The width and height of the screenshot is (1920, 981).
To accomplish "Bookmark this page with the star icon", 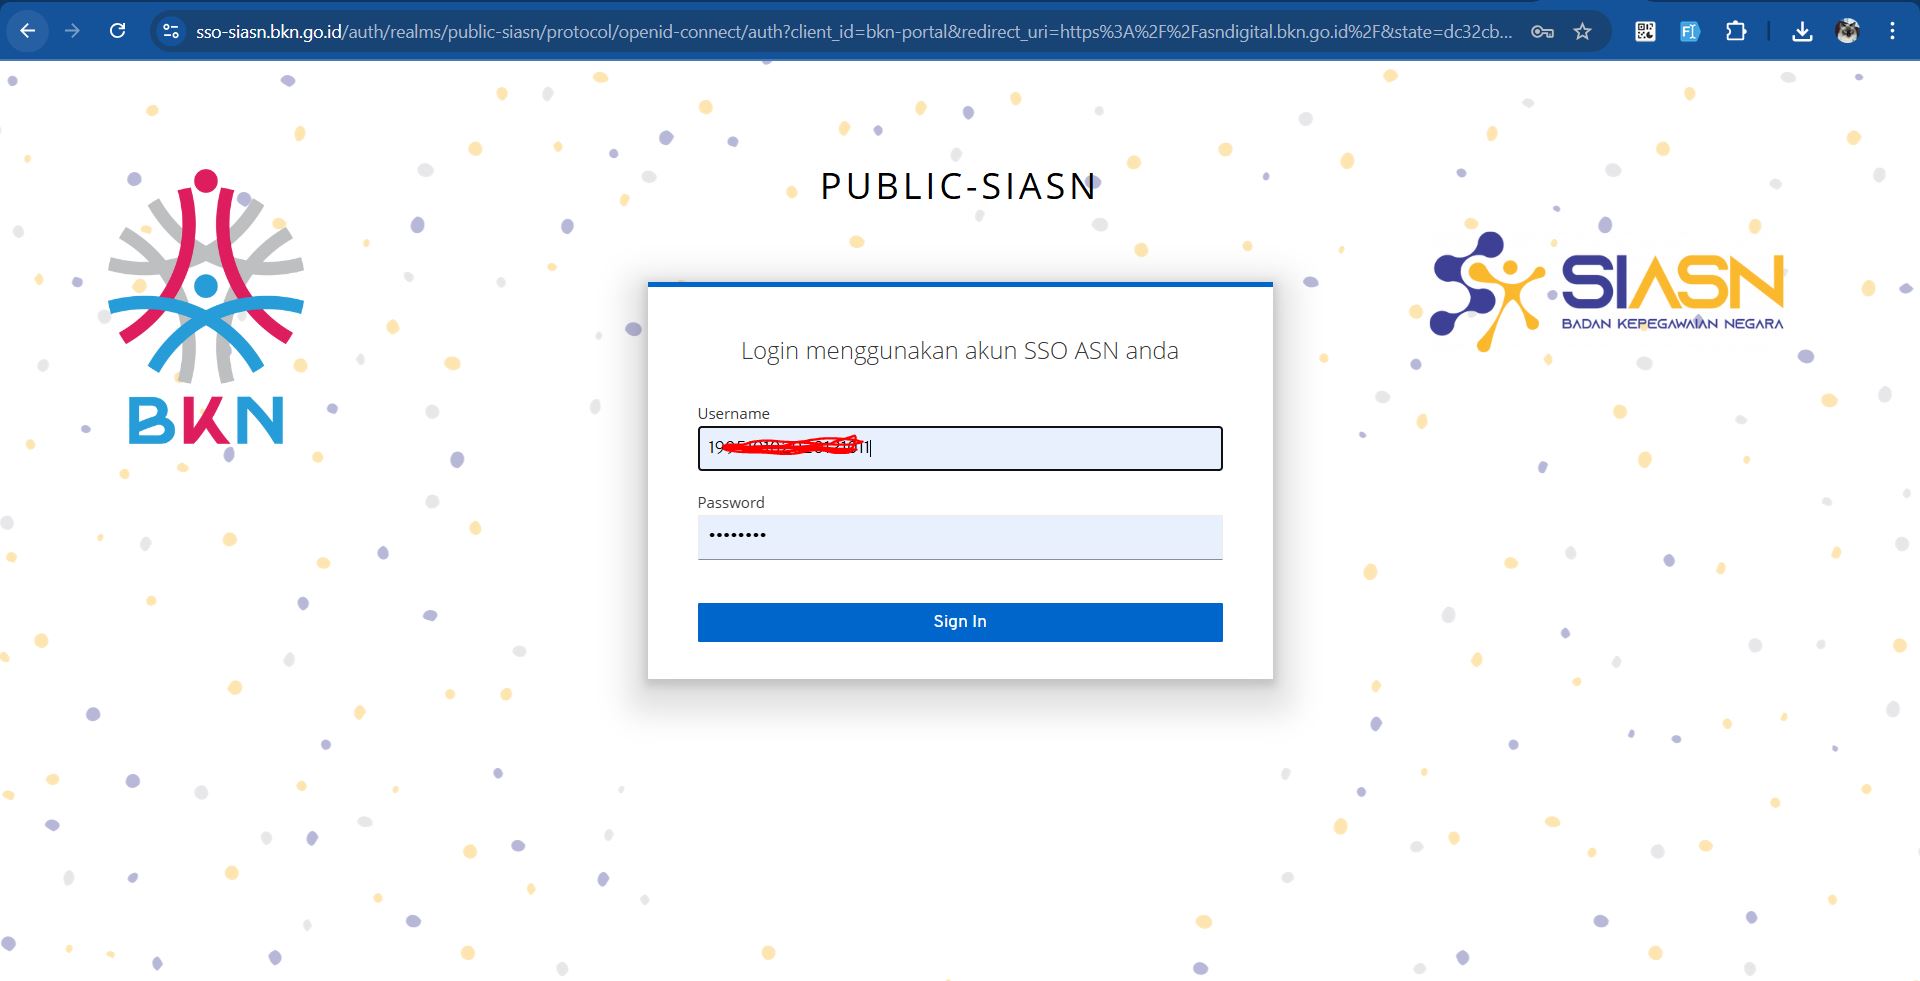I will tap(1582, 31).
